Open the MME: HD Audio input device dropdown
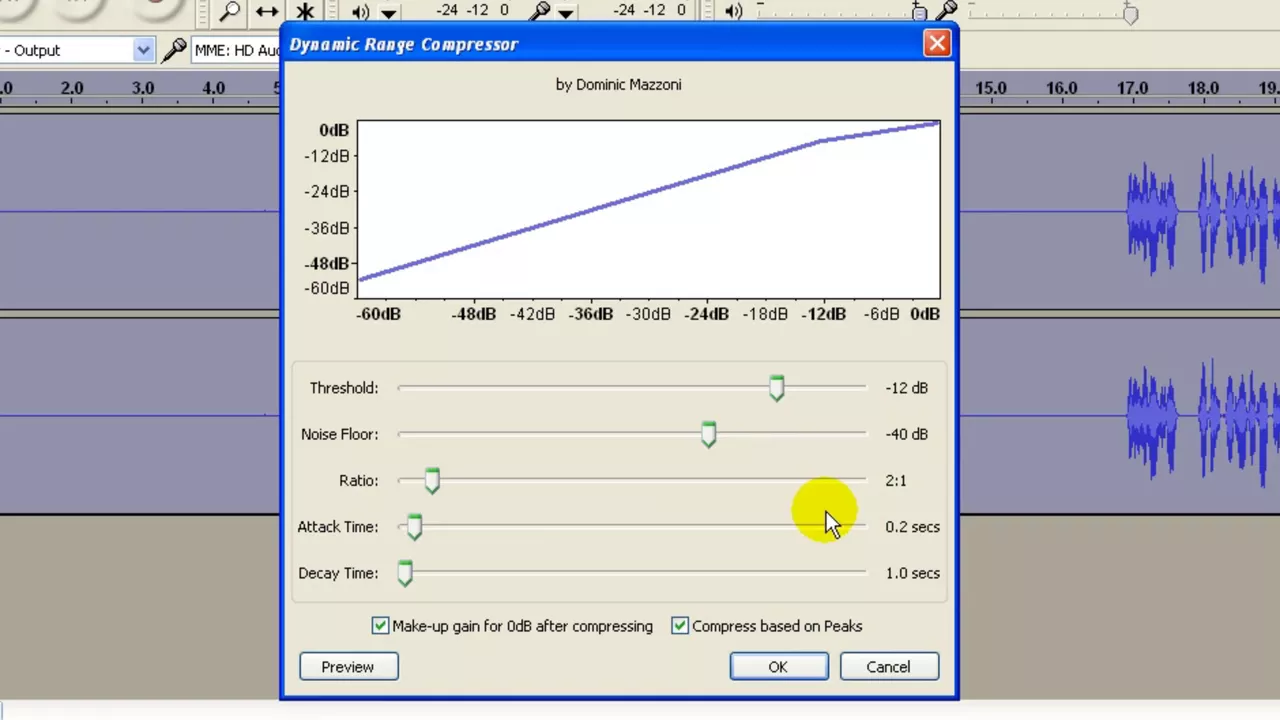 pyautogui.click(x=236, y=50)
